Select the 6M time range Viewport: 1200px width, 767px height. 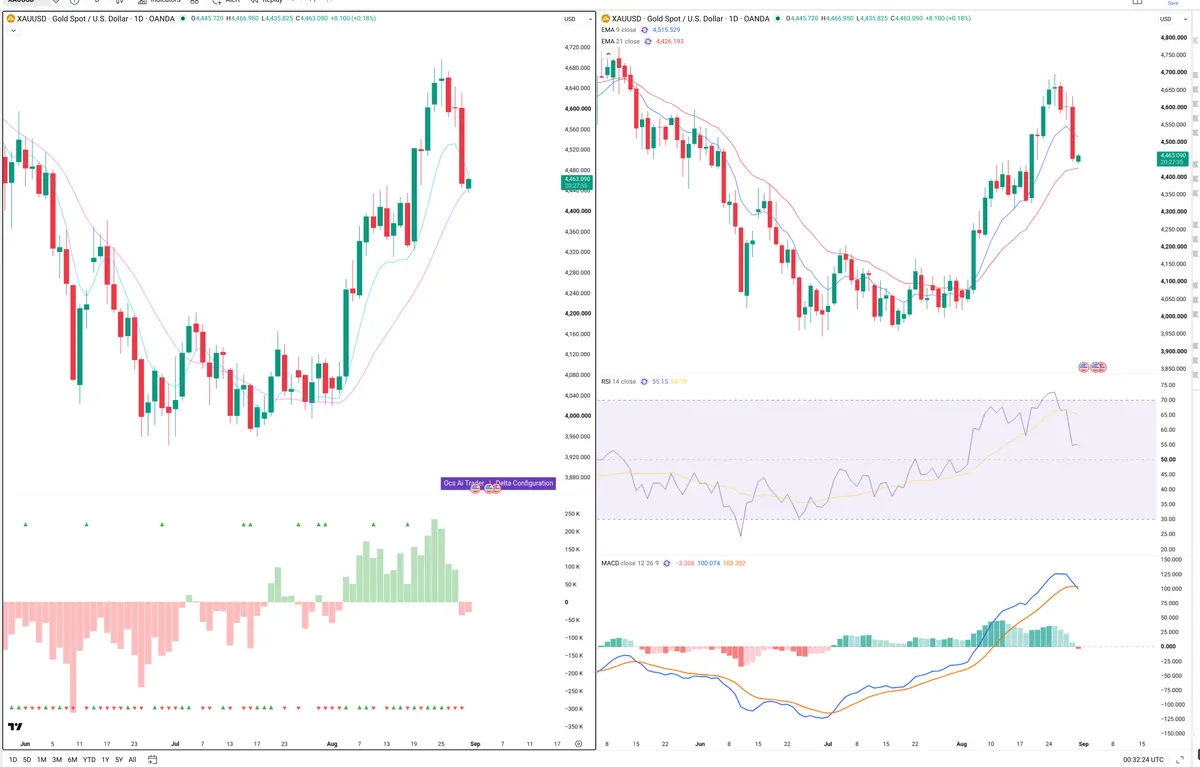(x=73, y=760)
